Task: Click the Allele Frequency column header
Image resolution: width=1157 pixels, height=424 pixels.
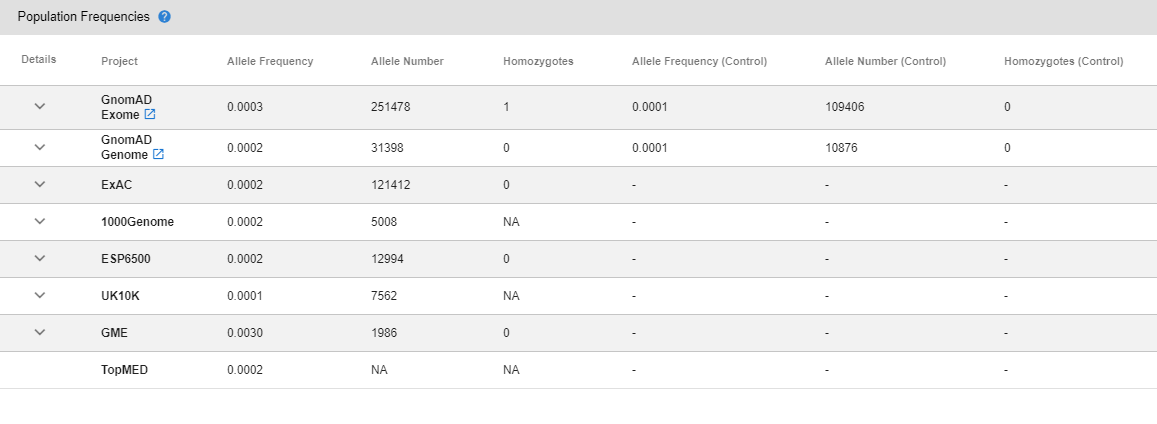Action: (270, 61)
